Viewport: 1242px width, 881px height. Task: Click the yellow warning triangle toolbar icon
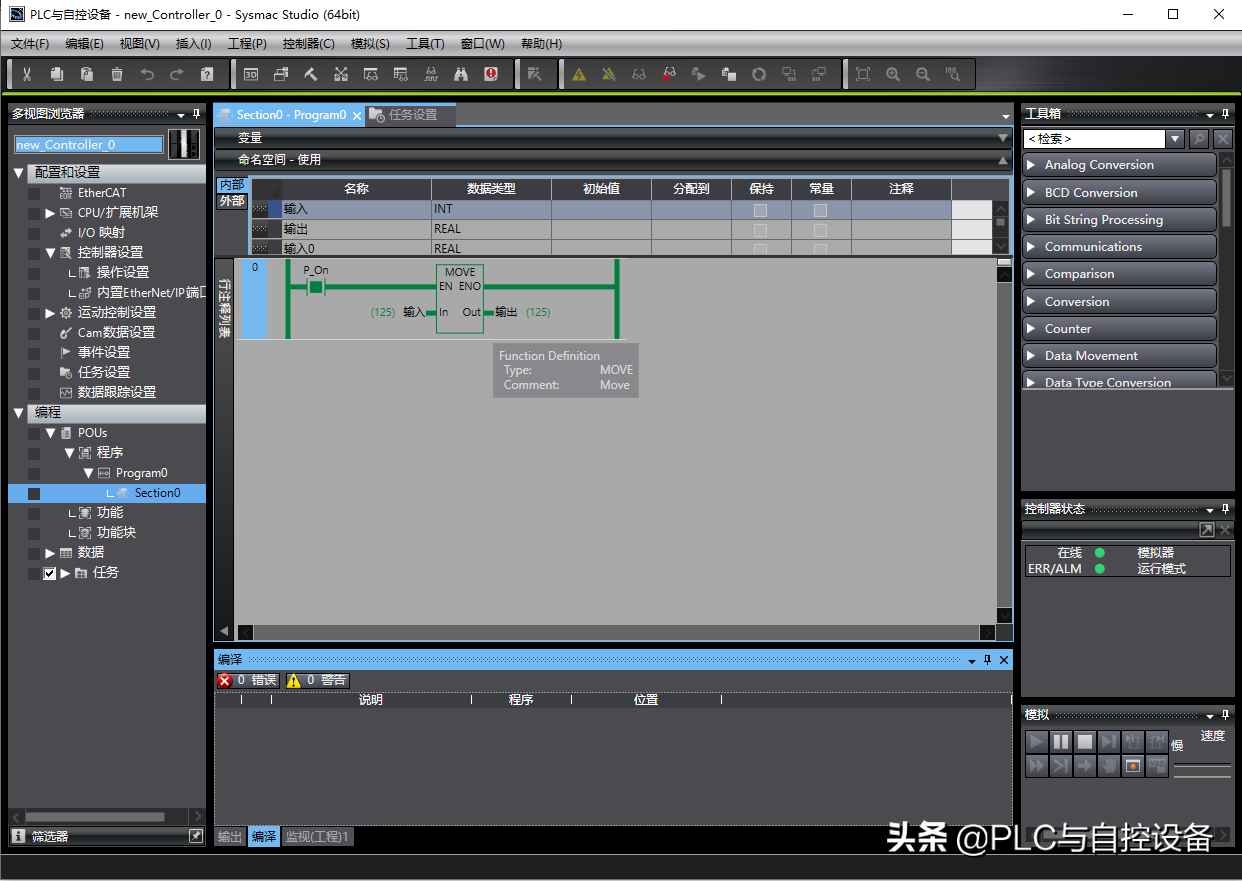579,74
